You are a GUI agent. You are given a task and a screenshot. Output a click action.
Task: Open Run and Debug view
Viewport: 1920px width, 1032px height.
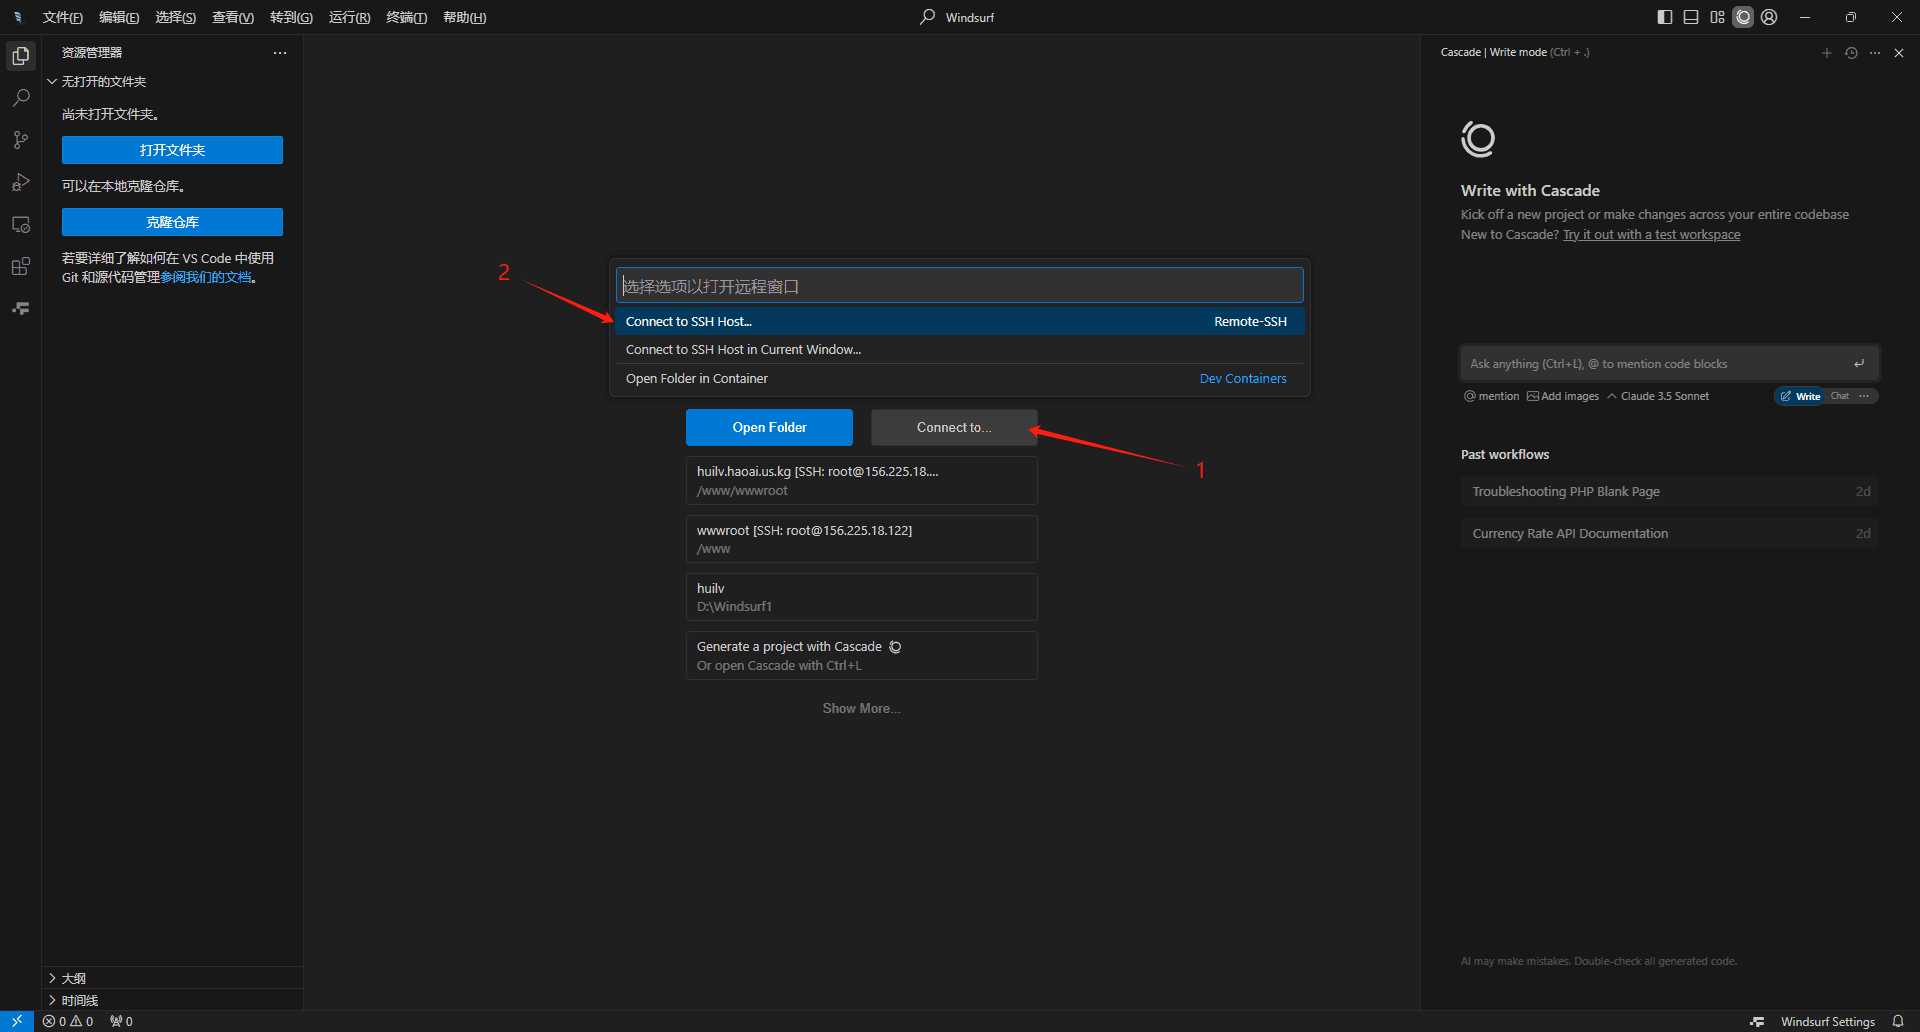coord(21,182)
